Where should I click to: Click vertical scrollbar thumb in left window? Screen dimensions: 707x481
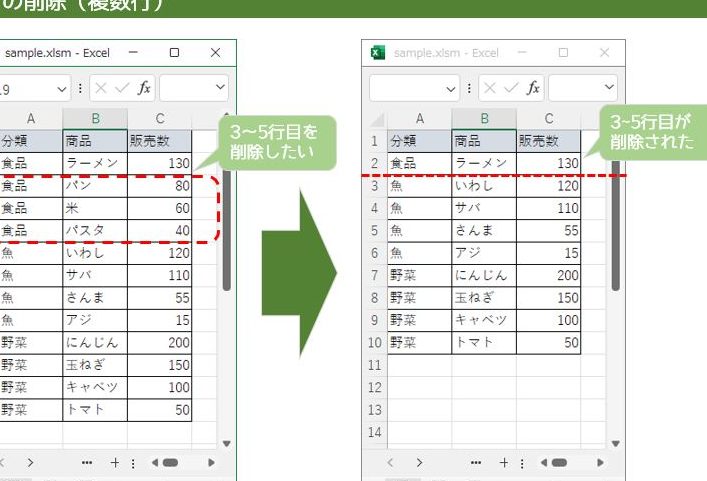227,230
